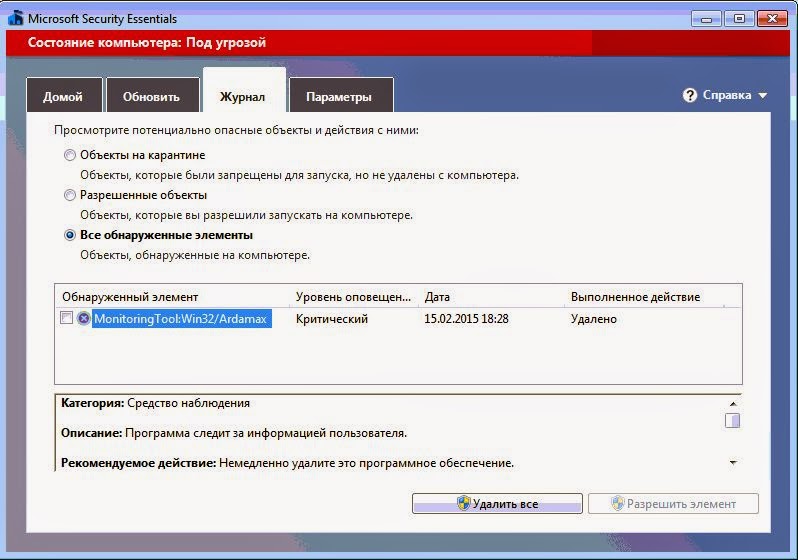The height and width of the screenshot is (560, 798).
Task: Click the Критический alert level cell
Action: coord(332,319)
